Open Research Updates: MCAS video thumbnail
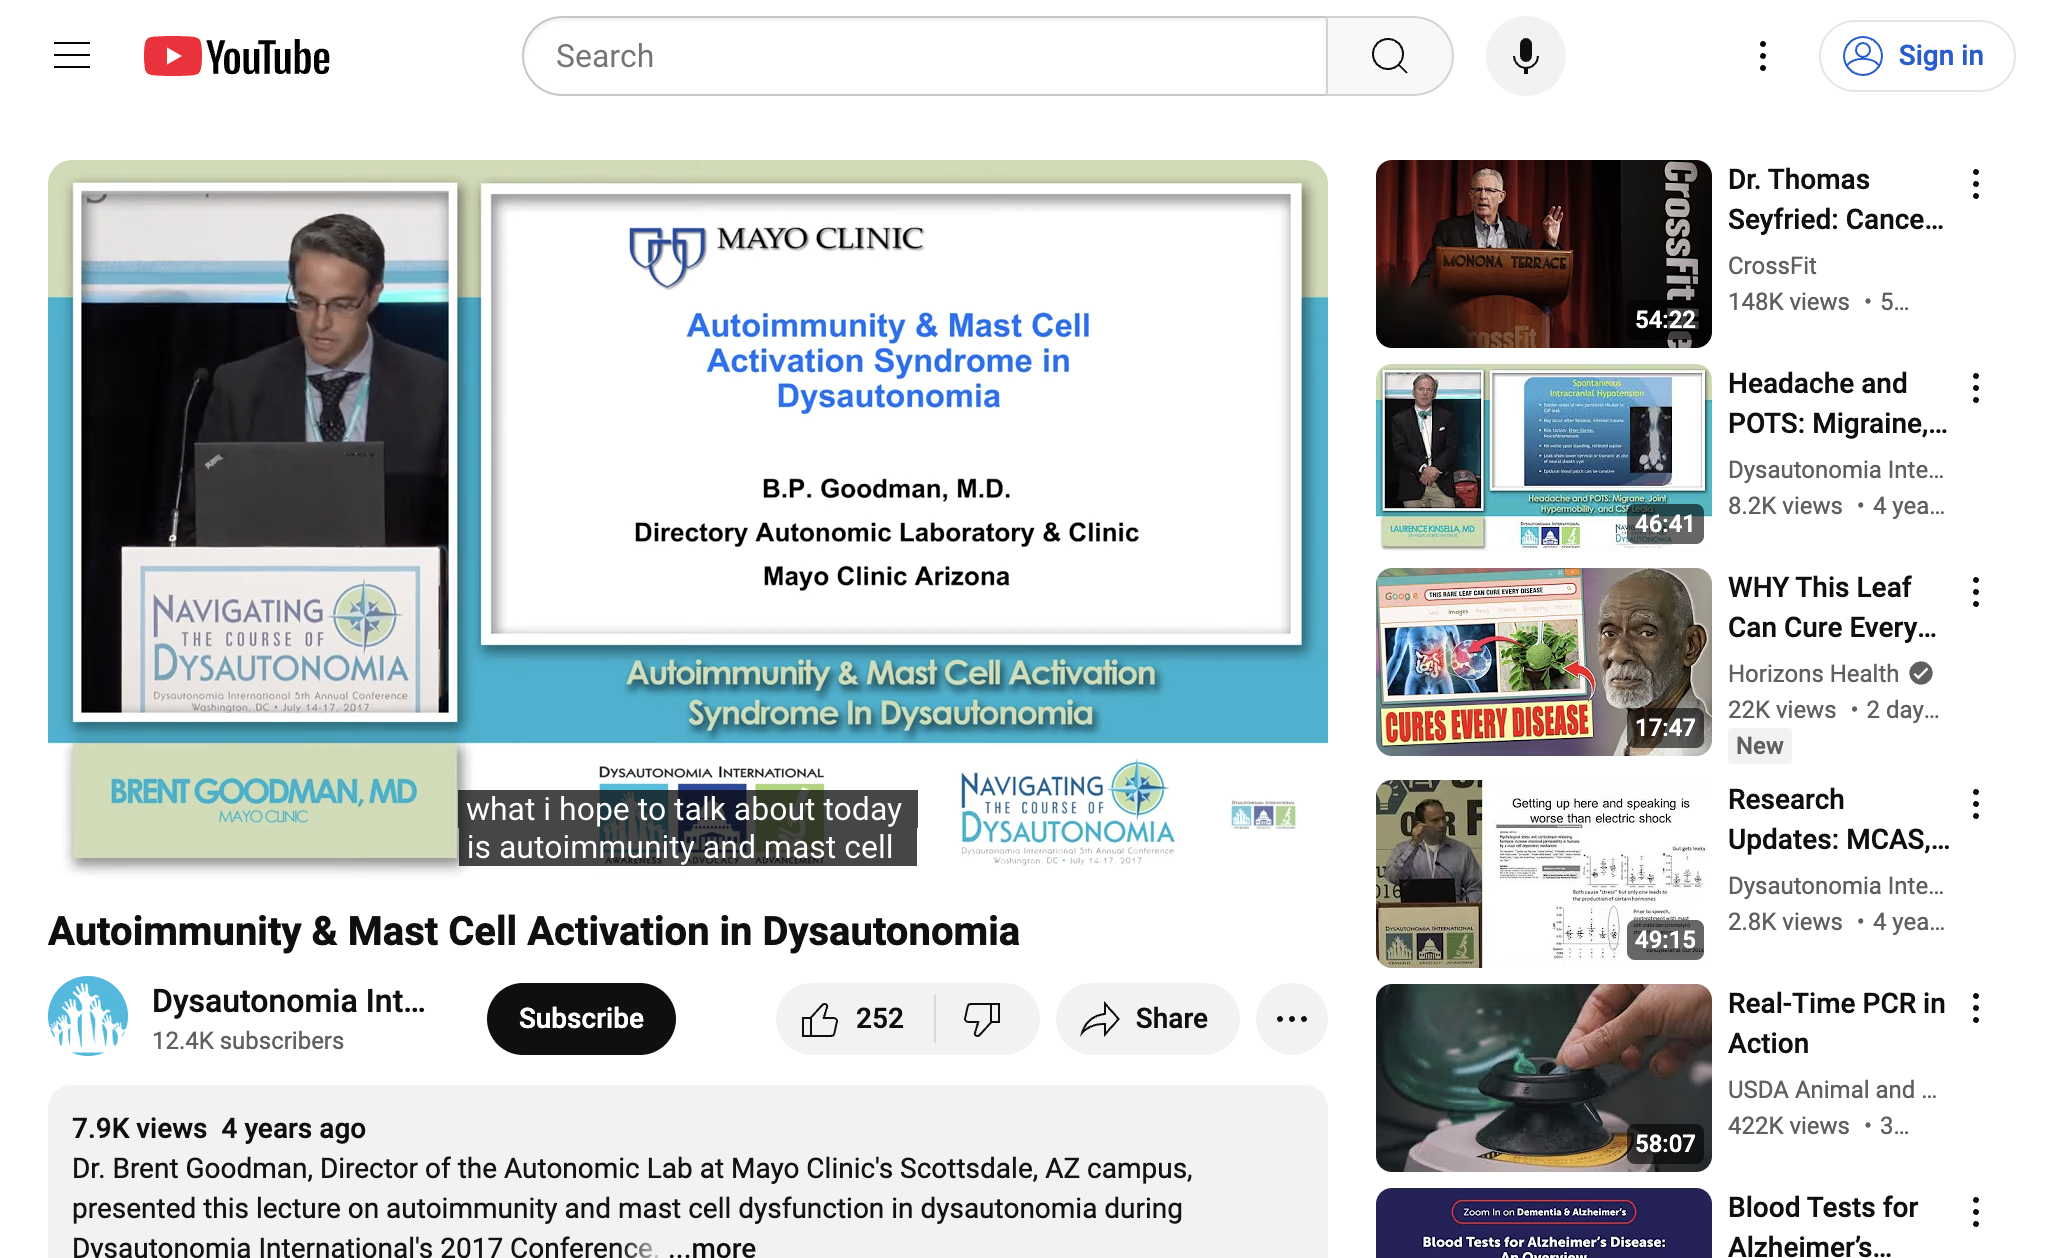Screen dimensions: 2048x1258 (1543, 874)
